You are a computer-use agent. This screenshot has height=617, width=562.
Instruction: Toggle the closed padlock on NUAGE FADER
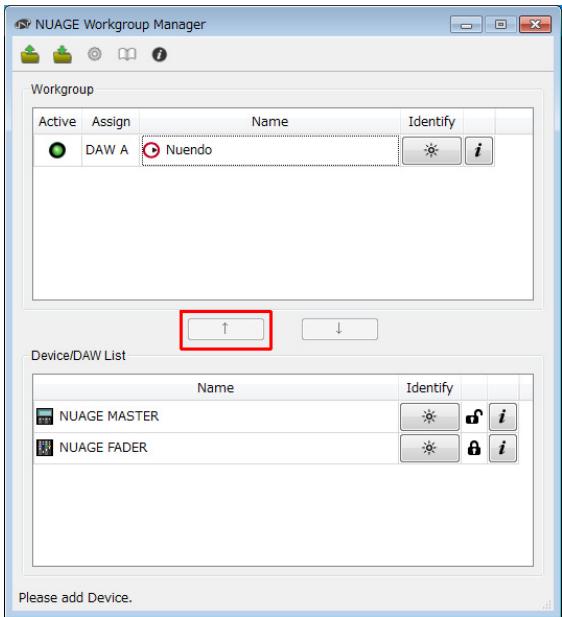tap(474, 448)
